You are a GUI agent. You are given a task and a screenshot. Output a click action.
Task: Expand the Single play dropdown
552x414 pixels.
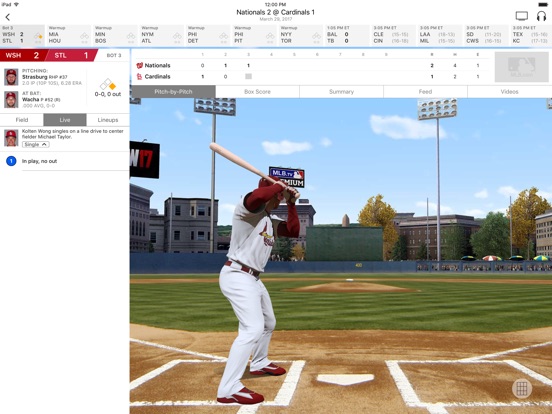pyautogui.click(x=36, y=144)
